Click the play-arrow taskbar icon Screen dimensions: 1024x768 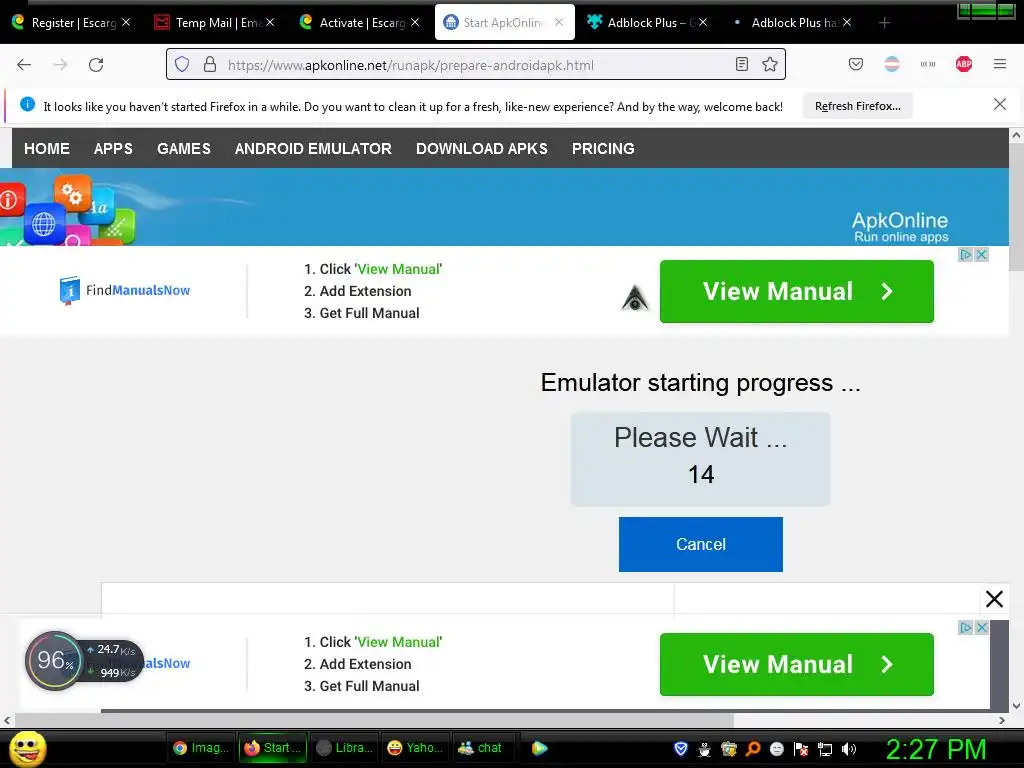point(539,748)
